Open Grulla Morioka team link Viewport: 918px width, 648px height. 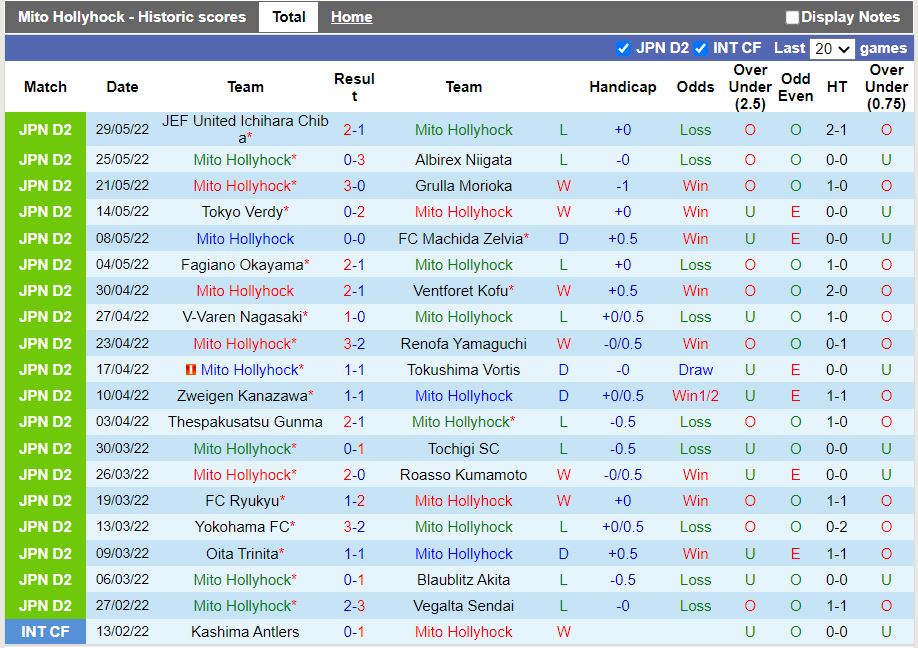coord(463,186)
